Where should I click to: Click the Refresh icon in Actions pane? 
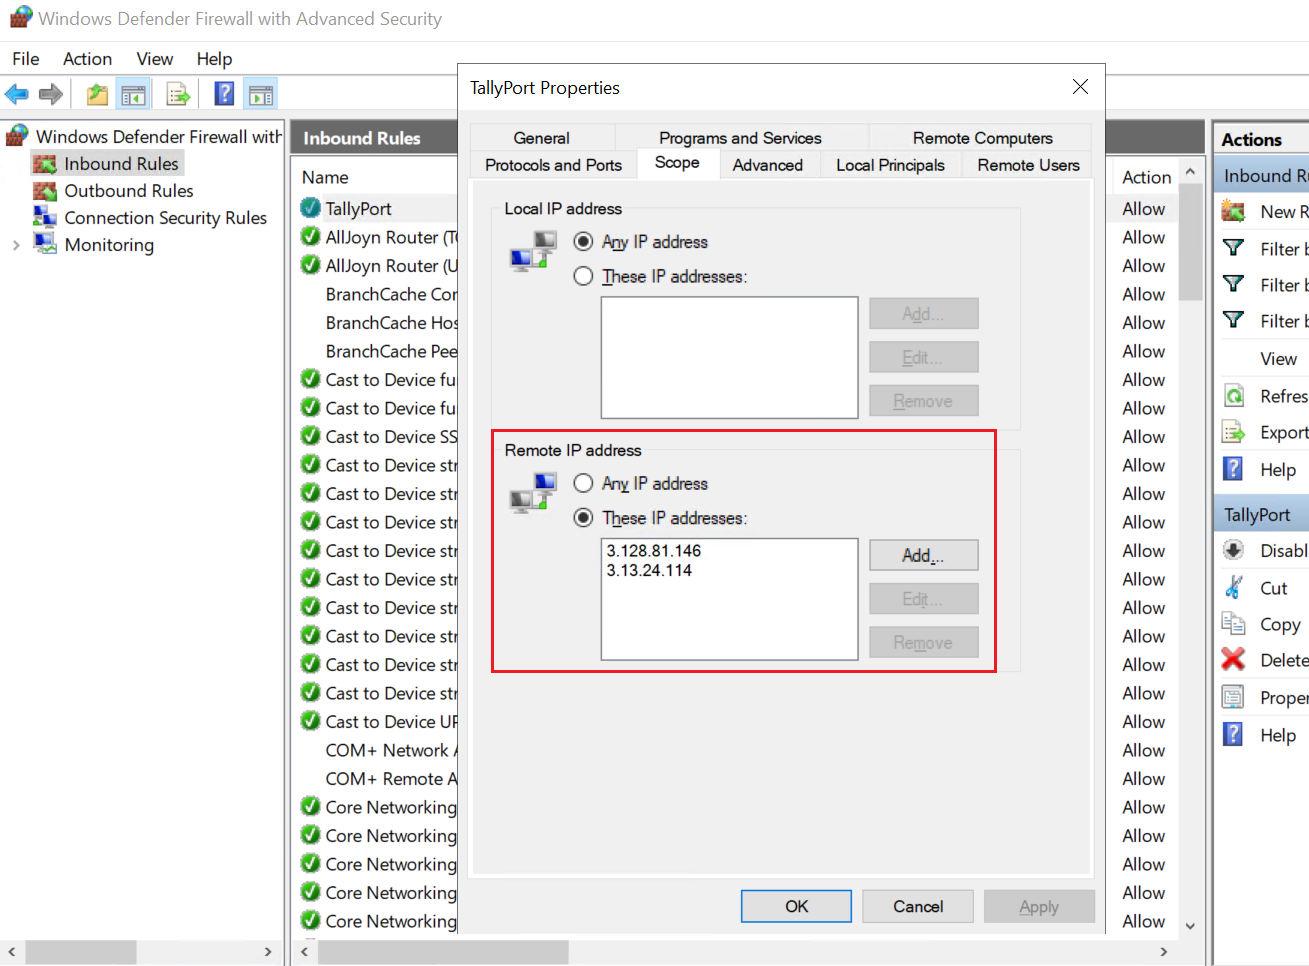click(x=1234, y=396)
